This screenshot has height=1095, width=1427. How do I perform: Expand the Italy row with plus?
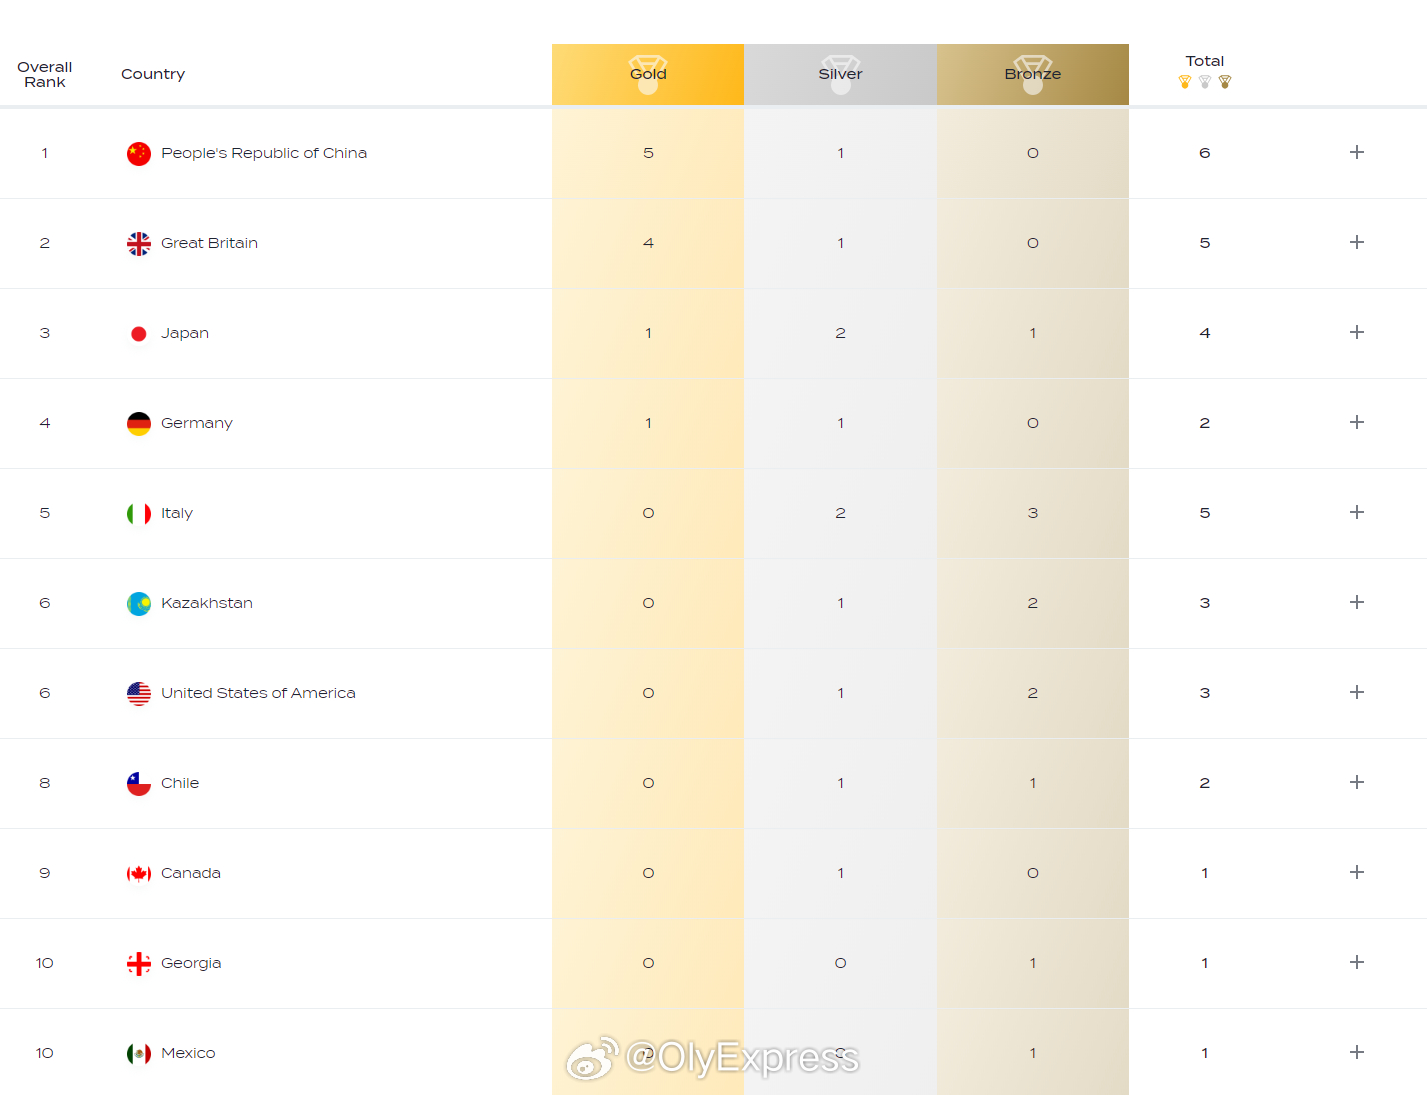click(x=1357, y=512)
